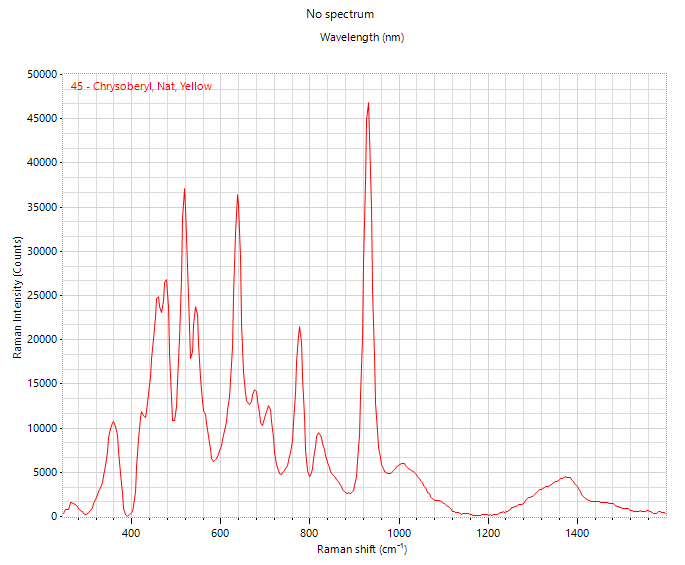The width and height of the screenshot is (685, 565).
Task: Click the 0 y-axis tick label
Action: click(x=54, y=516)
